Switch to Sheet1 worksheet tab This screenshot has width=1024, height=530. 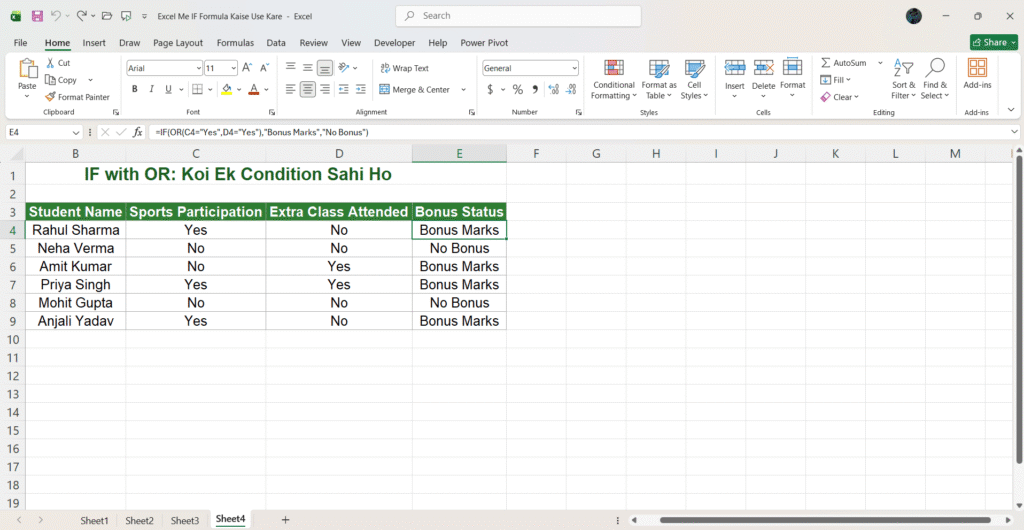click(x=94, y=520)
